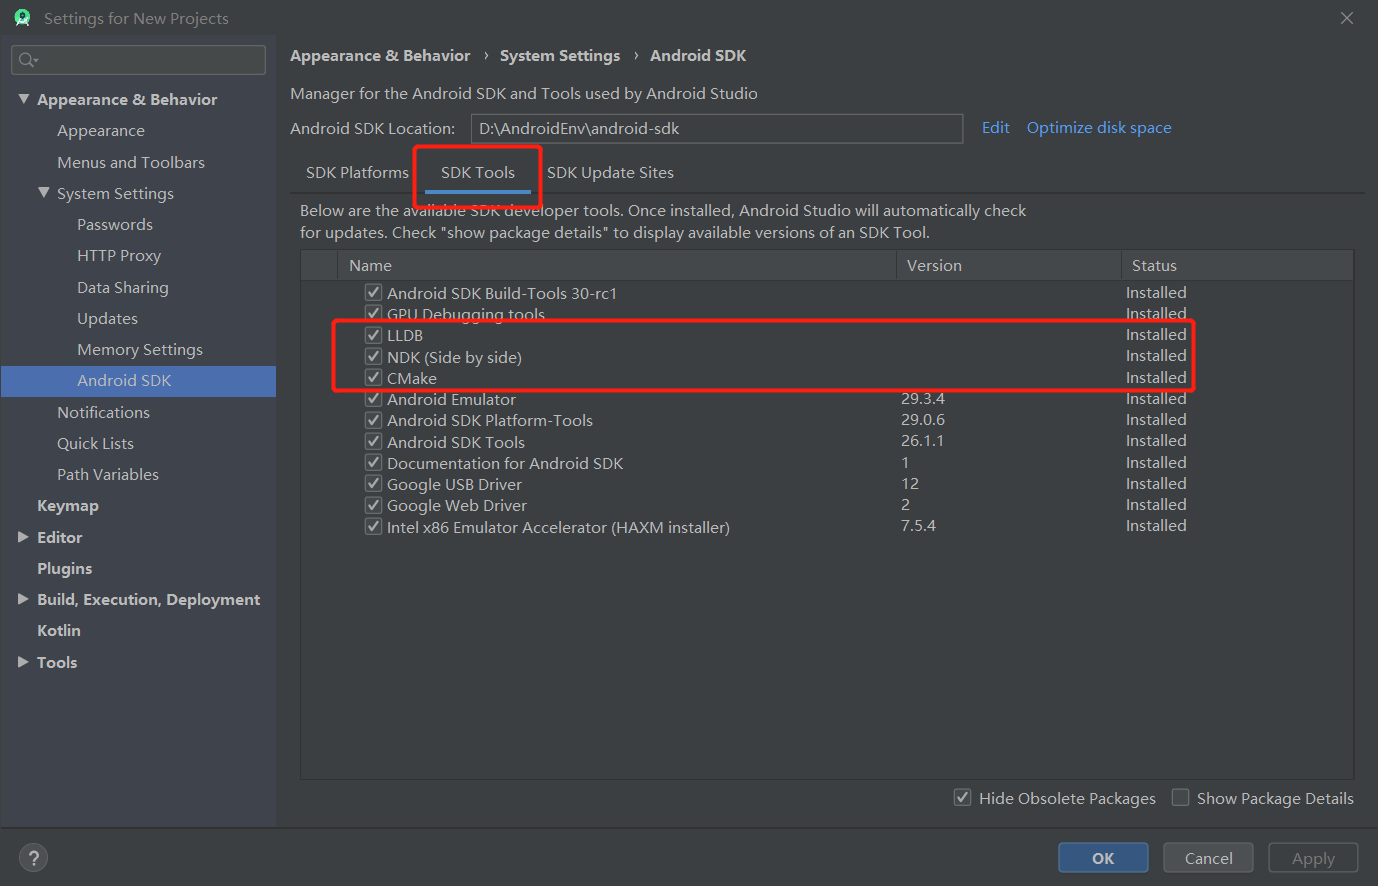Viewport: 1378px width, 886px height.
Task: Click the Cancel button
Action: pyautogui.click(x=1208, y=858)
